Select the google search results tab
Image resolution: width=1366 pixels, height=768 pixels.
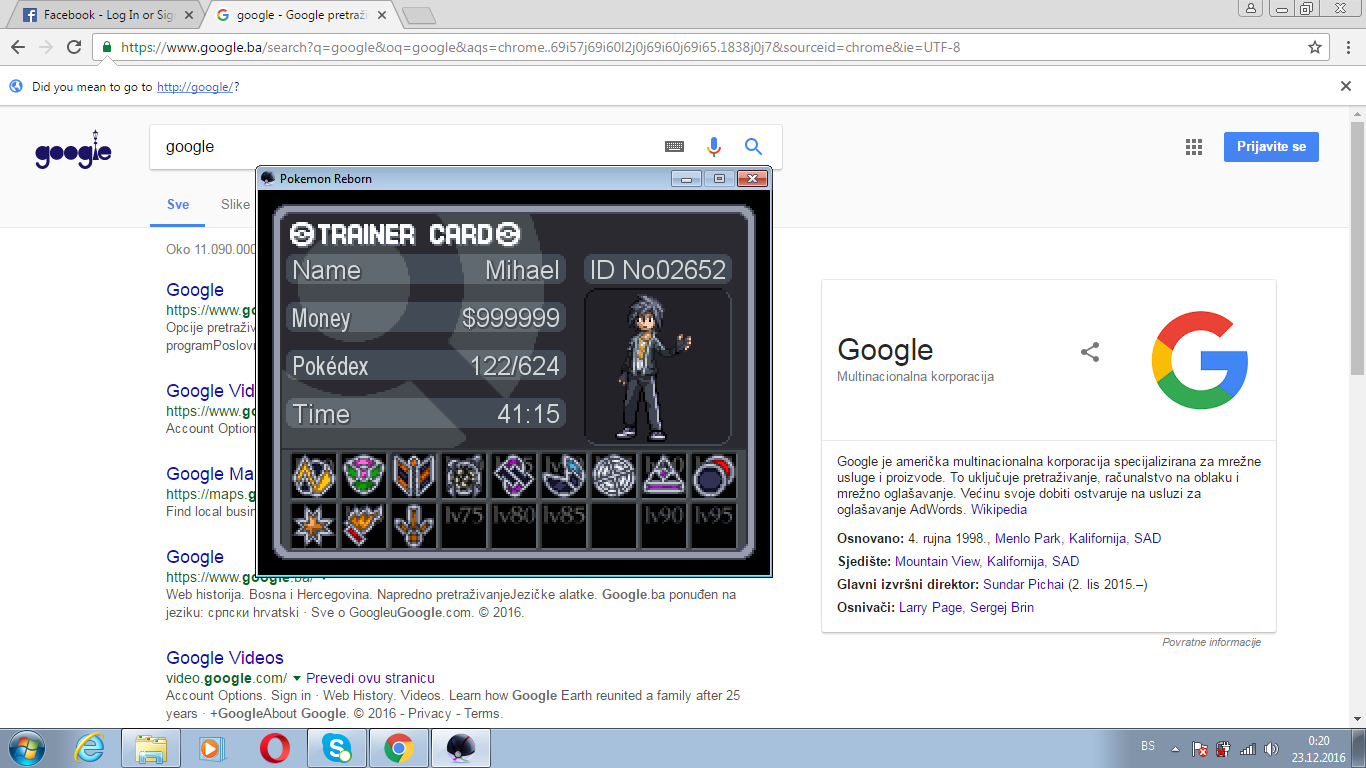coord(302,15)
